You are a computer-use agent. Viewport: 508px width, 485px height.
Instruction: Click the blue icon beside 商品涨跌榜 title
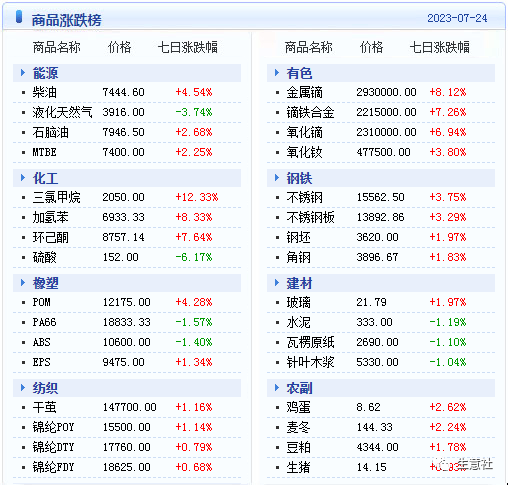pyautogui.click(x=19, y=17)
